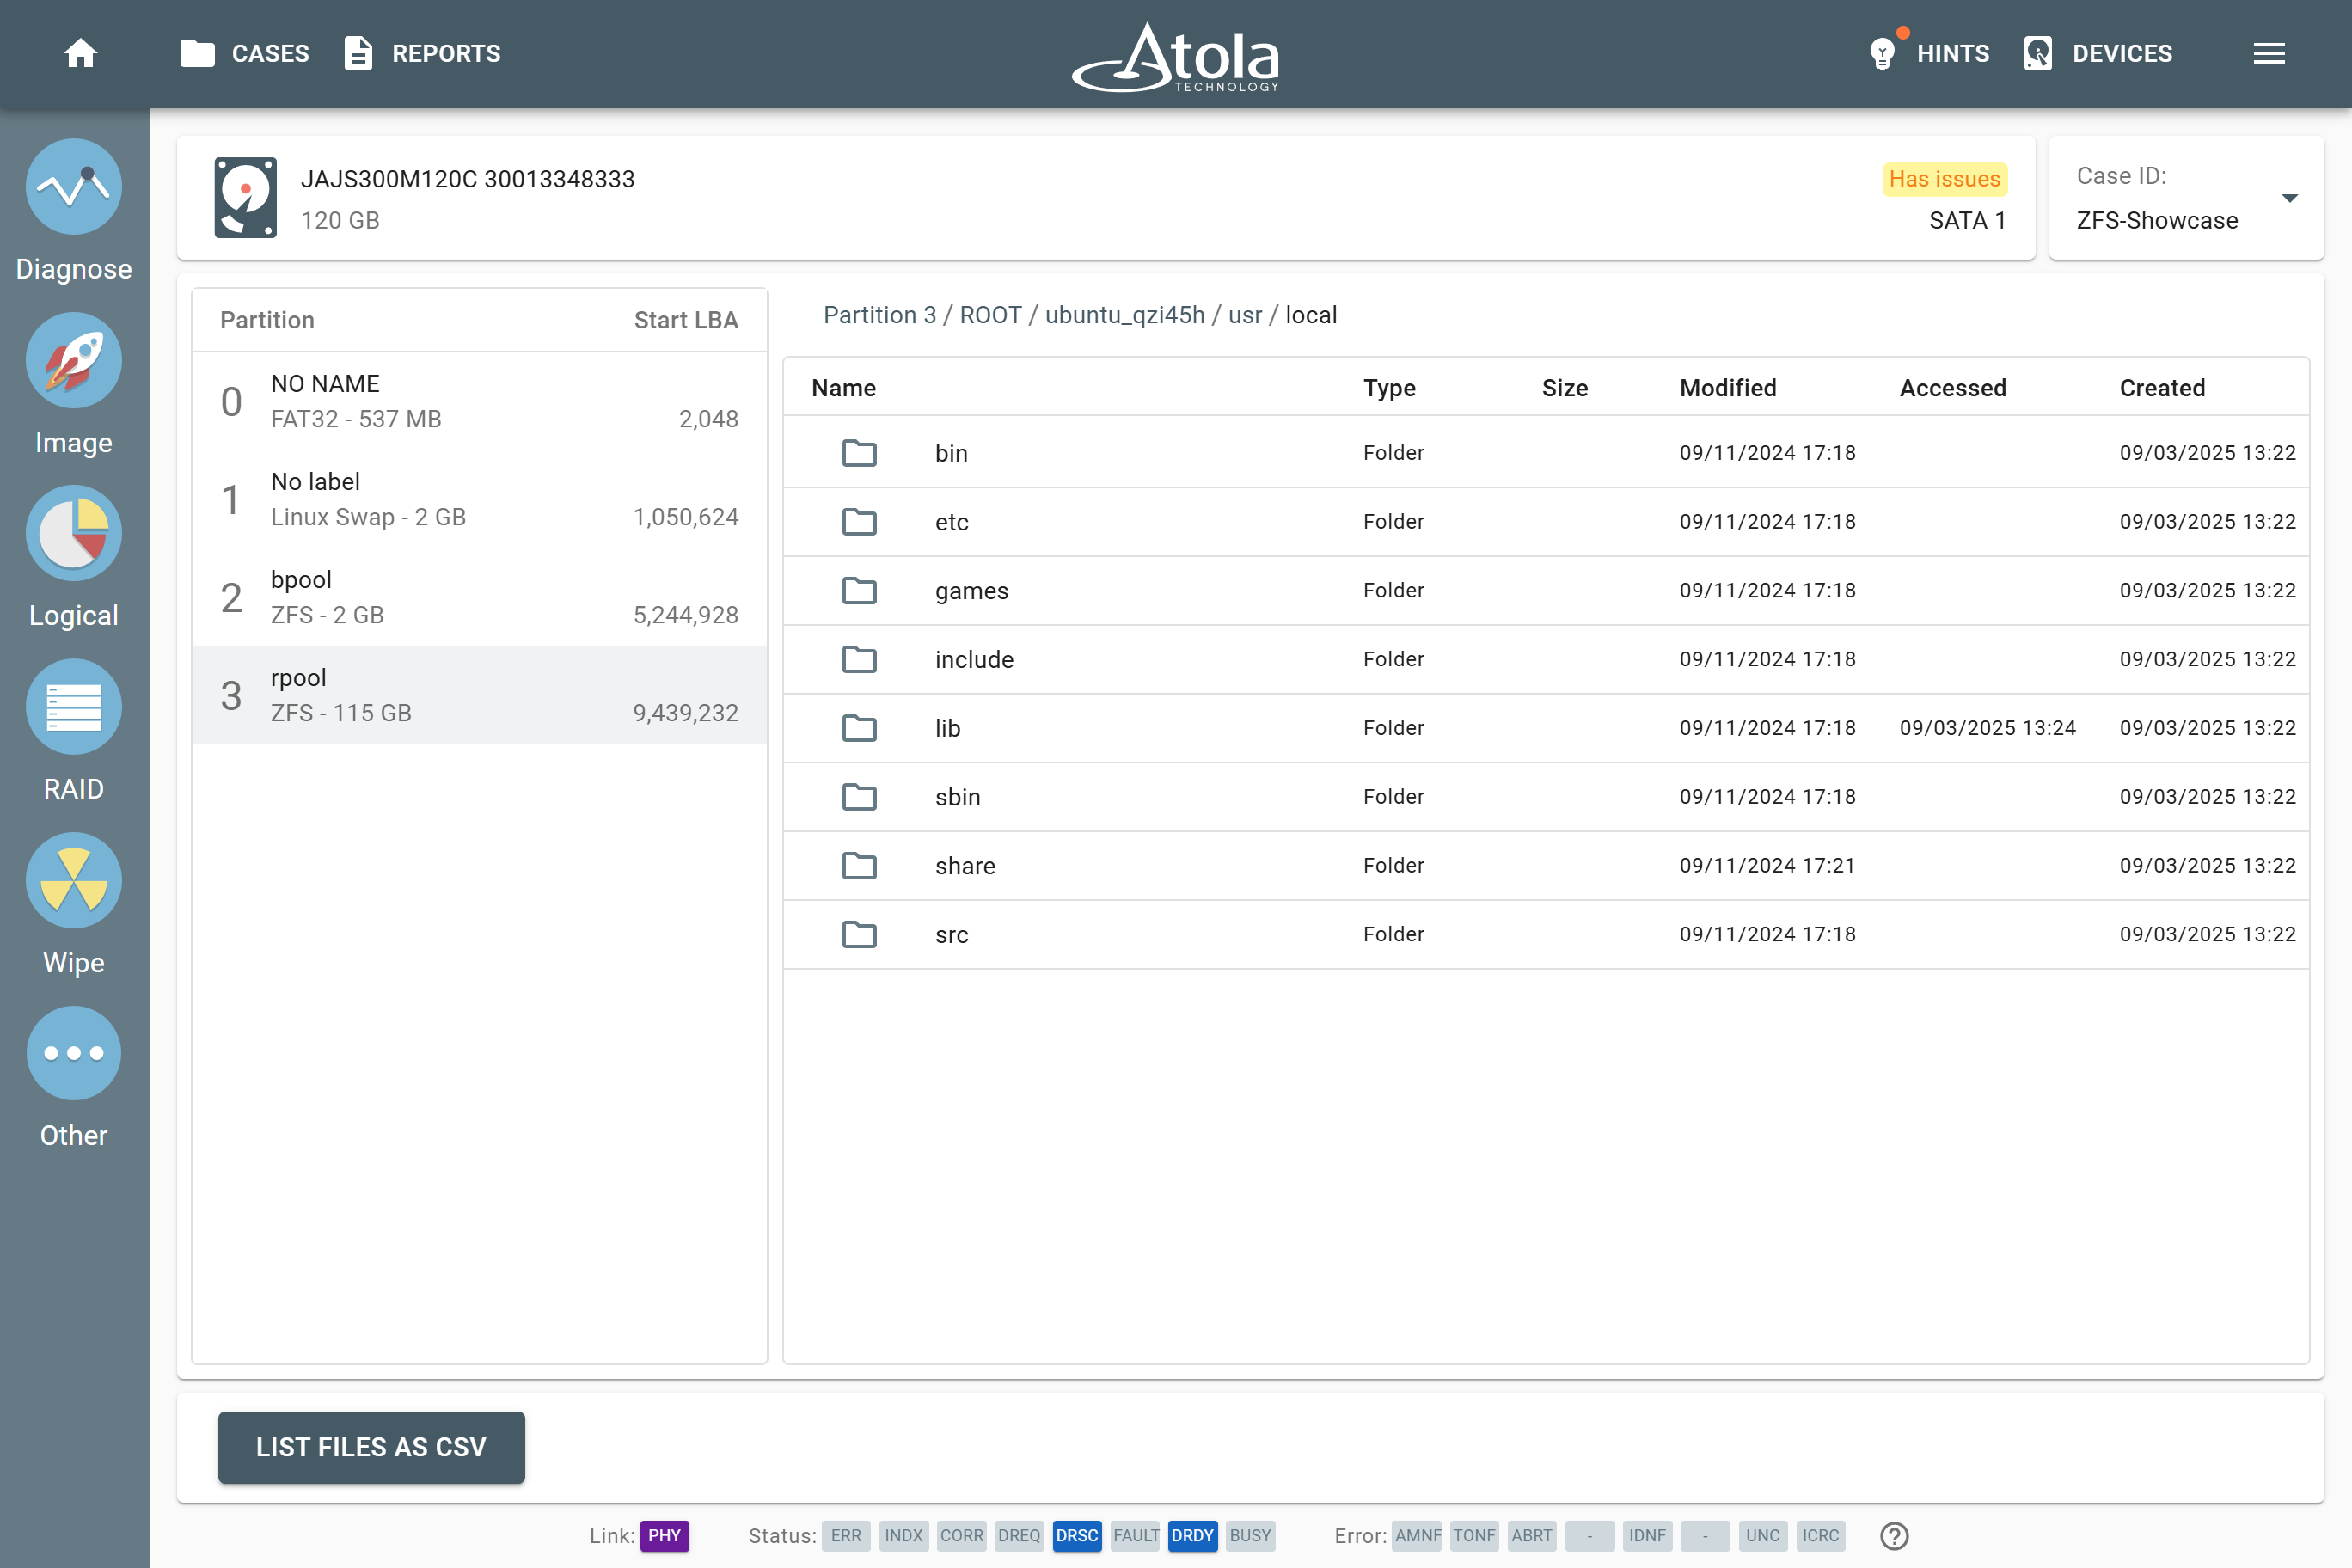Open the Diagnose tool
The width and height of the screenshot is (2352, 1568).
(74, 187)
